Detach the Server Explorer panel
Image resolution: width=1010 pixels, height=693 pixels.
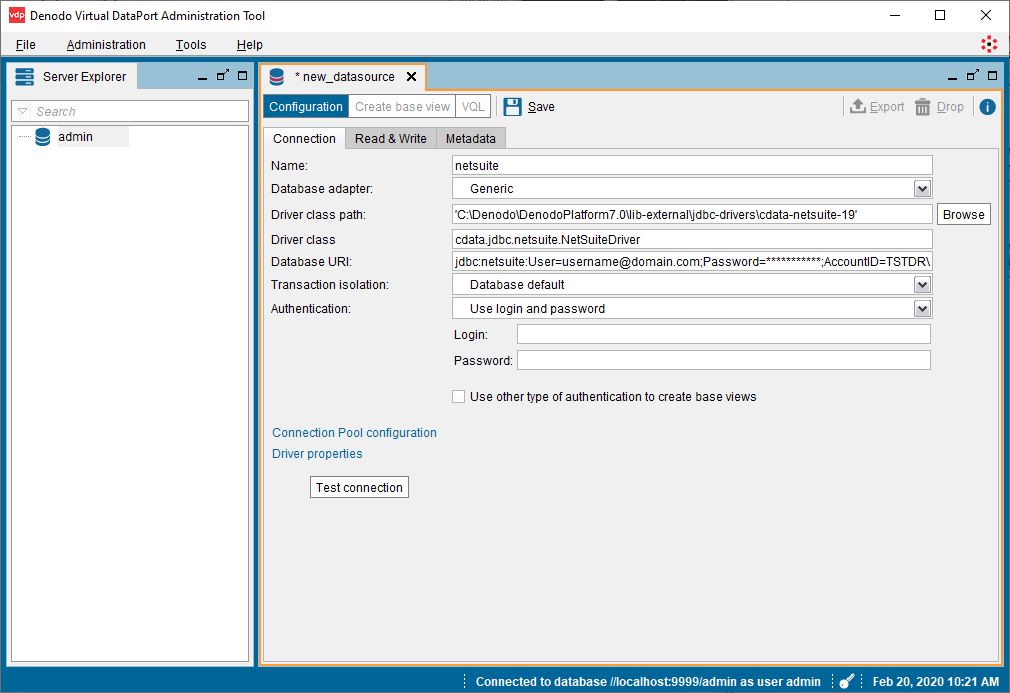(222, 75)
